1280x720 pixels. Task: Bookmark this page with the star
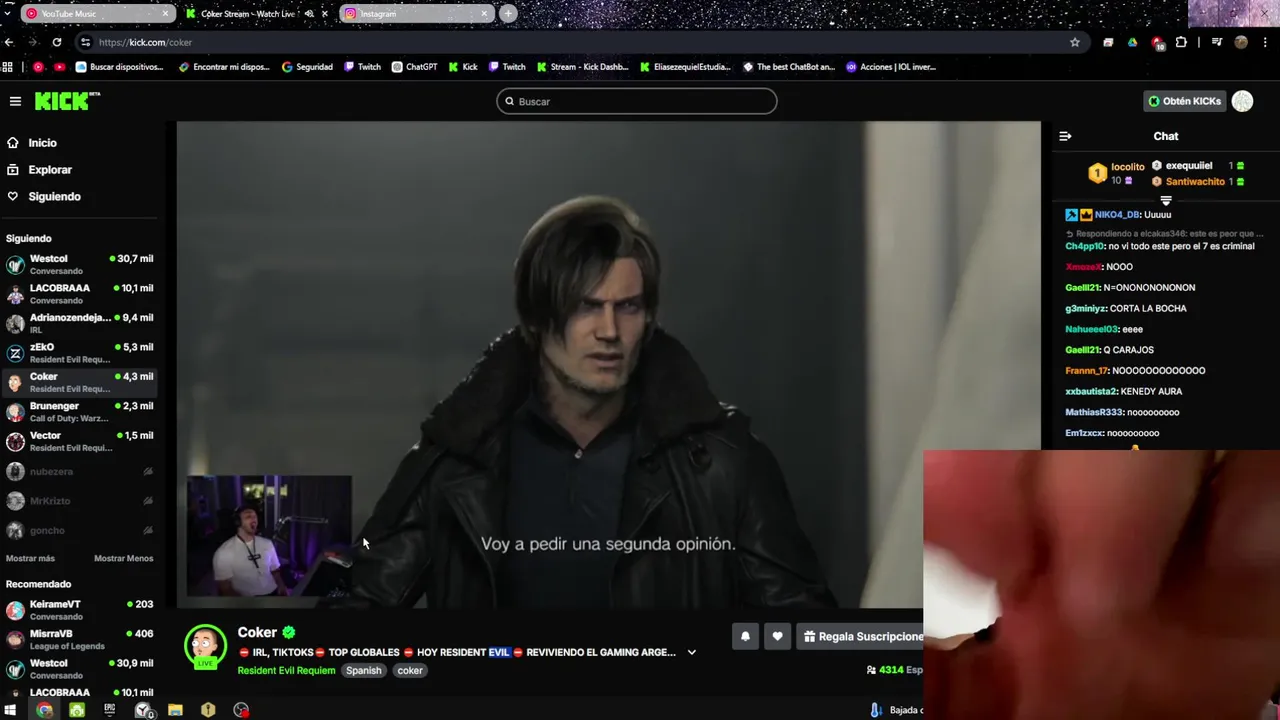(x=1075, y=42)
